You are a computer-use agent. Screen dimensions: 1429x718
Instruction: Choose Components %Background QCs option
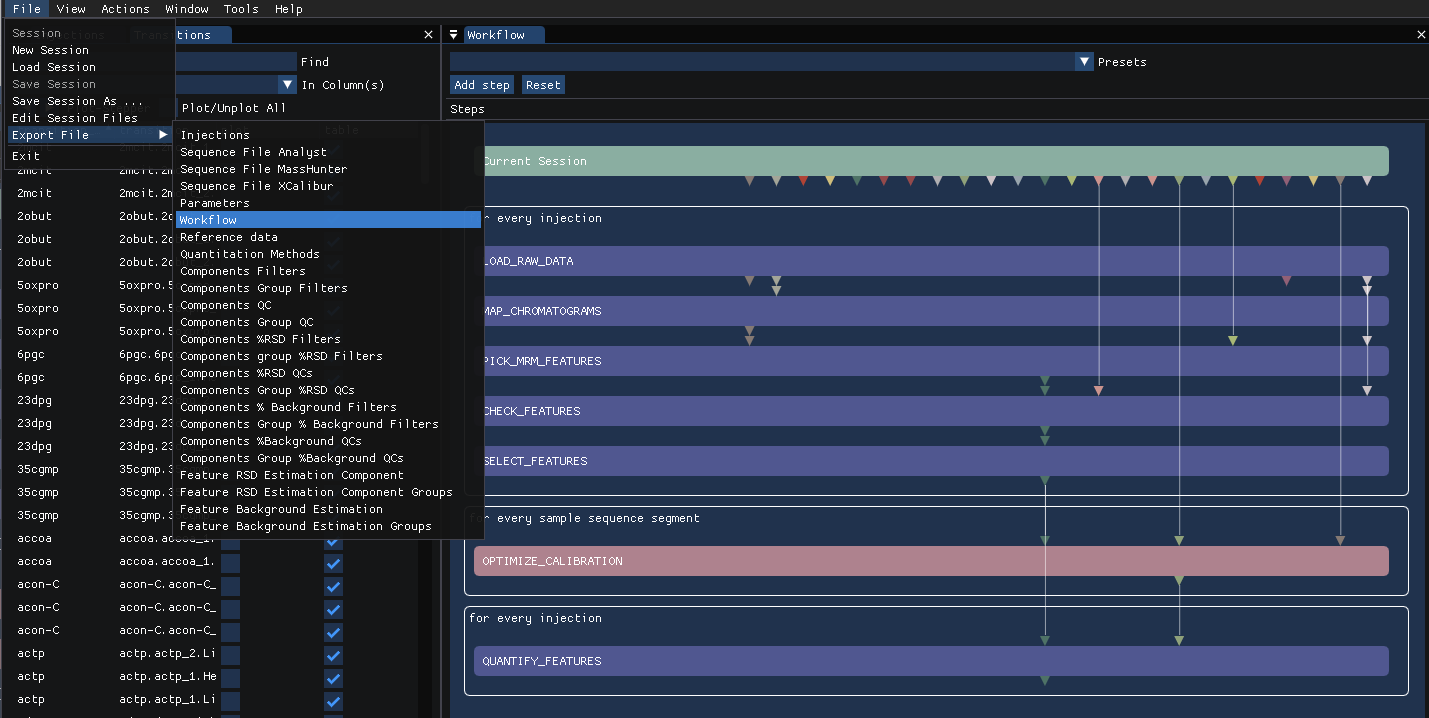[329, 441]
